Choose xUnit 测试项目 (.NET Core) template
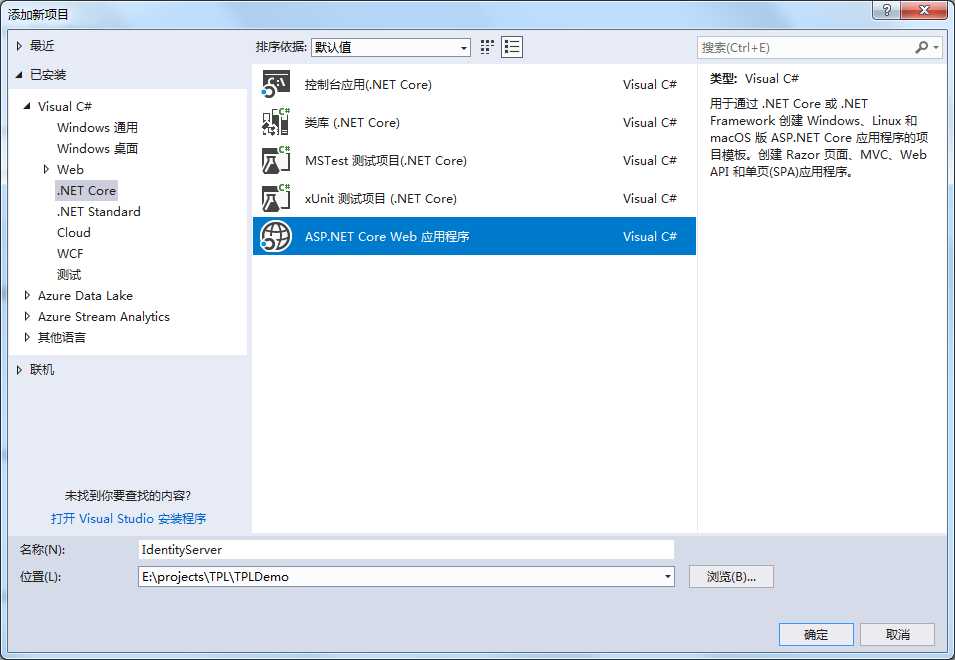The height and width of the screenshot is (660, 955). pyautogui.click(x=474, y=198)
